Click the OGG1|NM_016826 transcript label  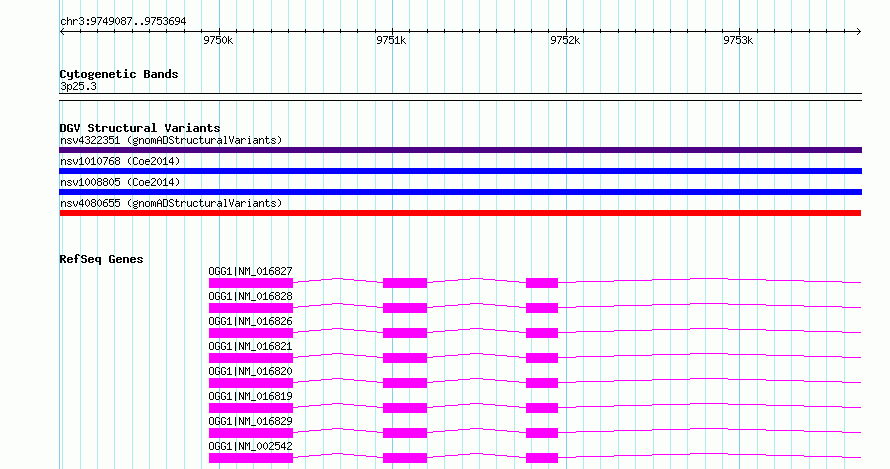tap(250, 321)
